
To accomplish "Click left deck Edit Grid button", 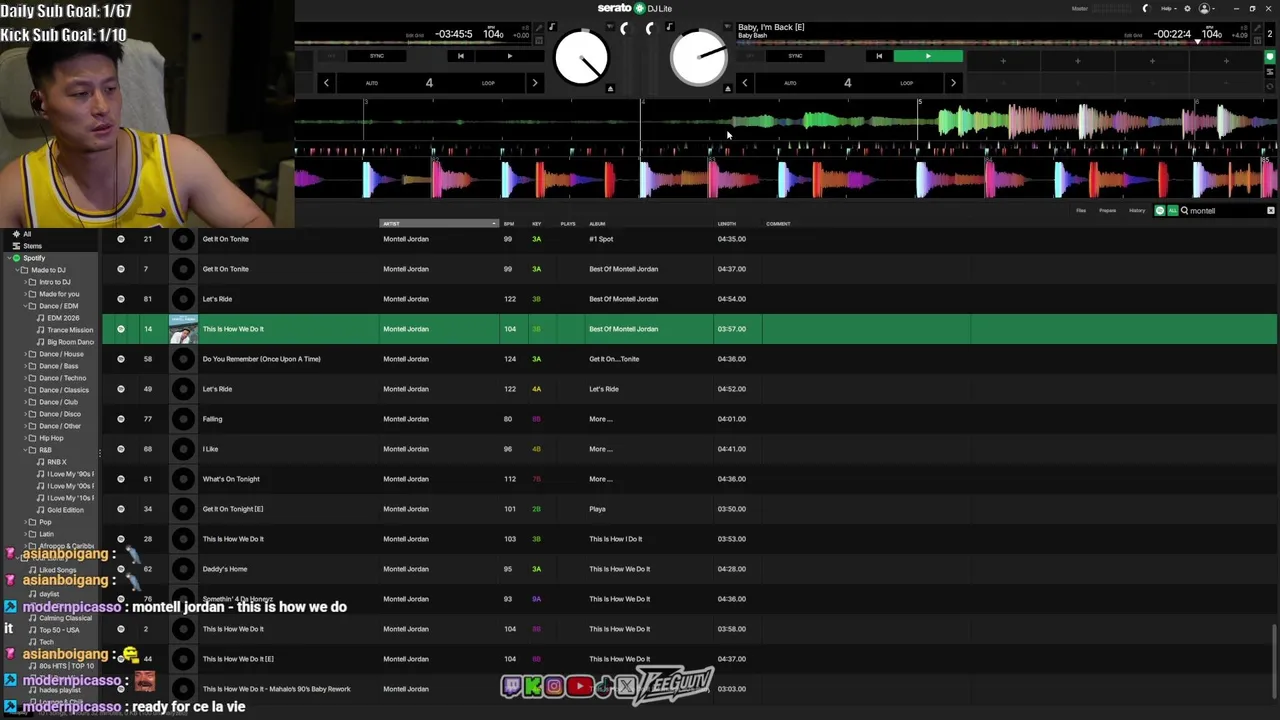I will pos(415,35).
